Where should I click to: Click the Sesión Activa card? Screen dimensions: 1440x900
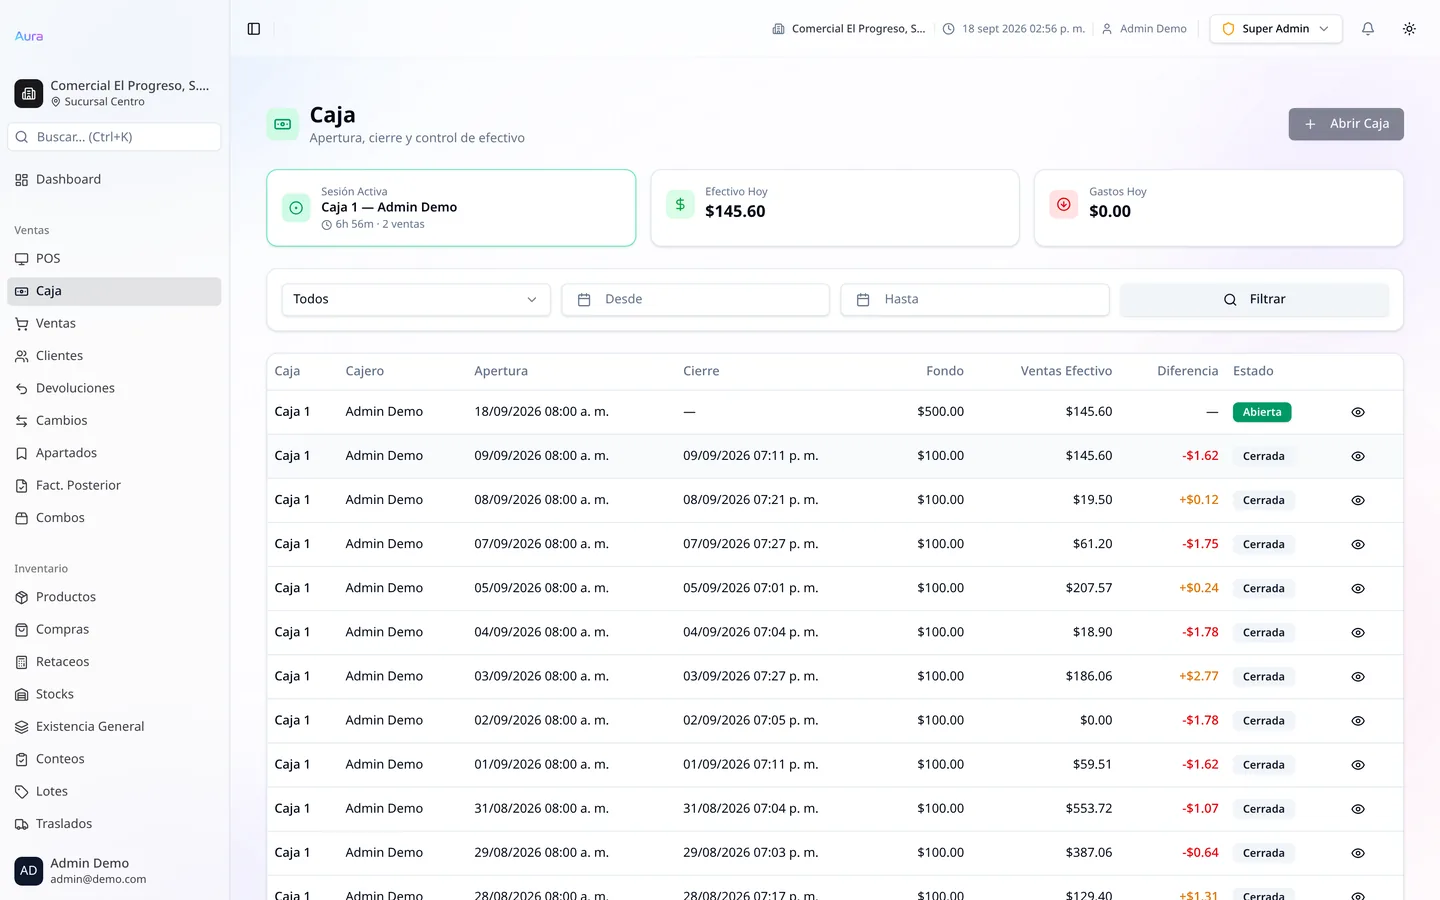pos(451,208)
